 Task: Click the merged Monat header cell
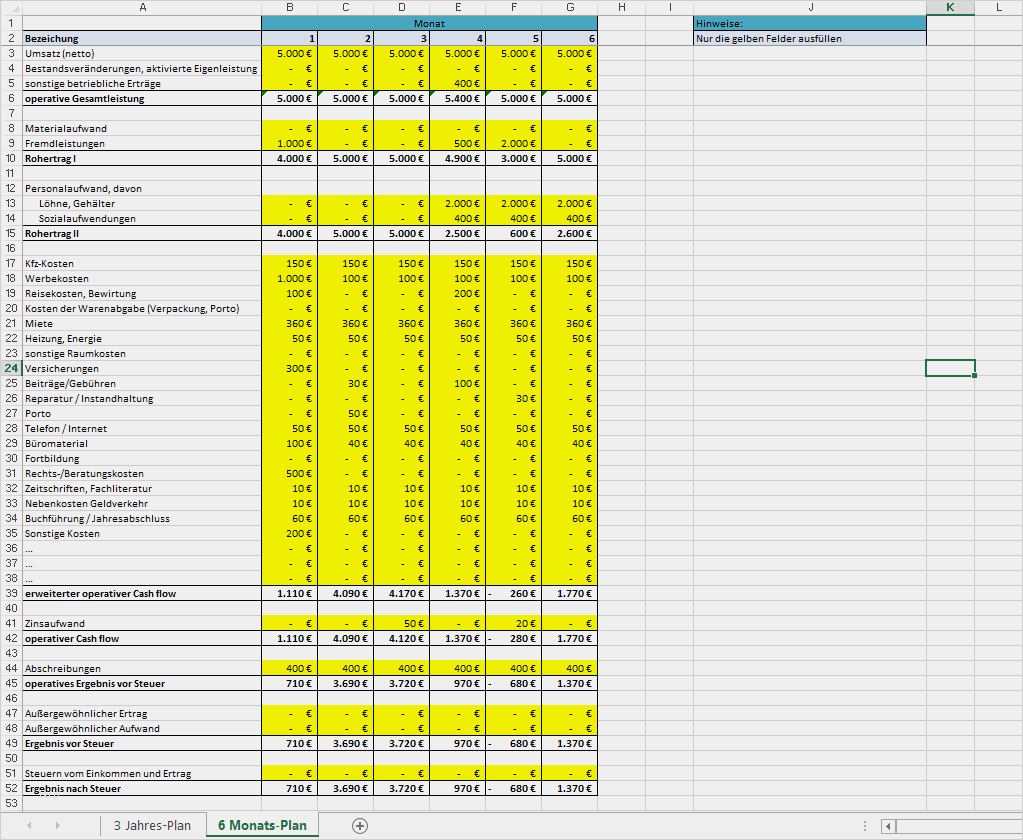[x=430, y=22]
